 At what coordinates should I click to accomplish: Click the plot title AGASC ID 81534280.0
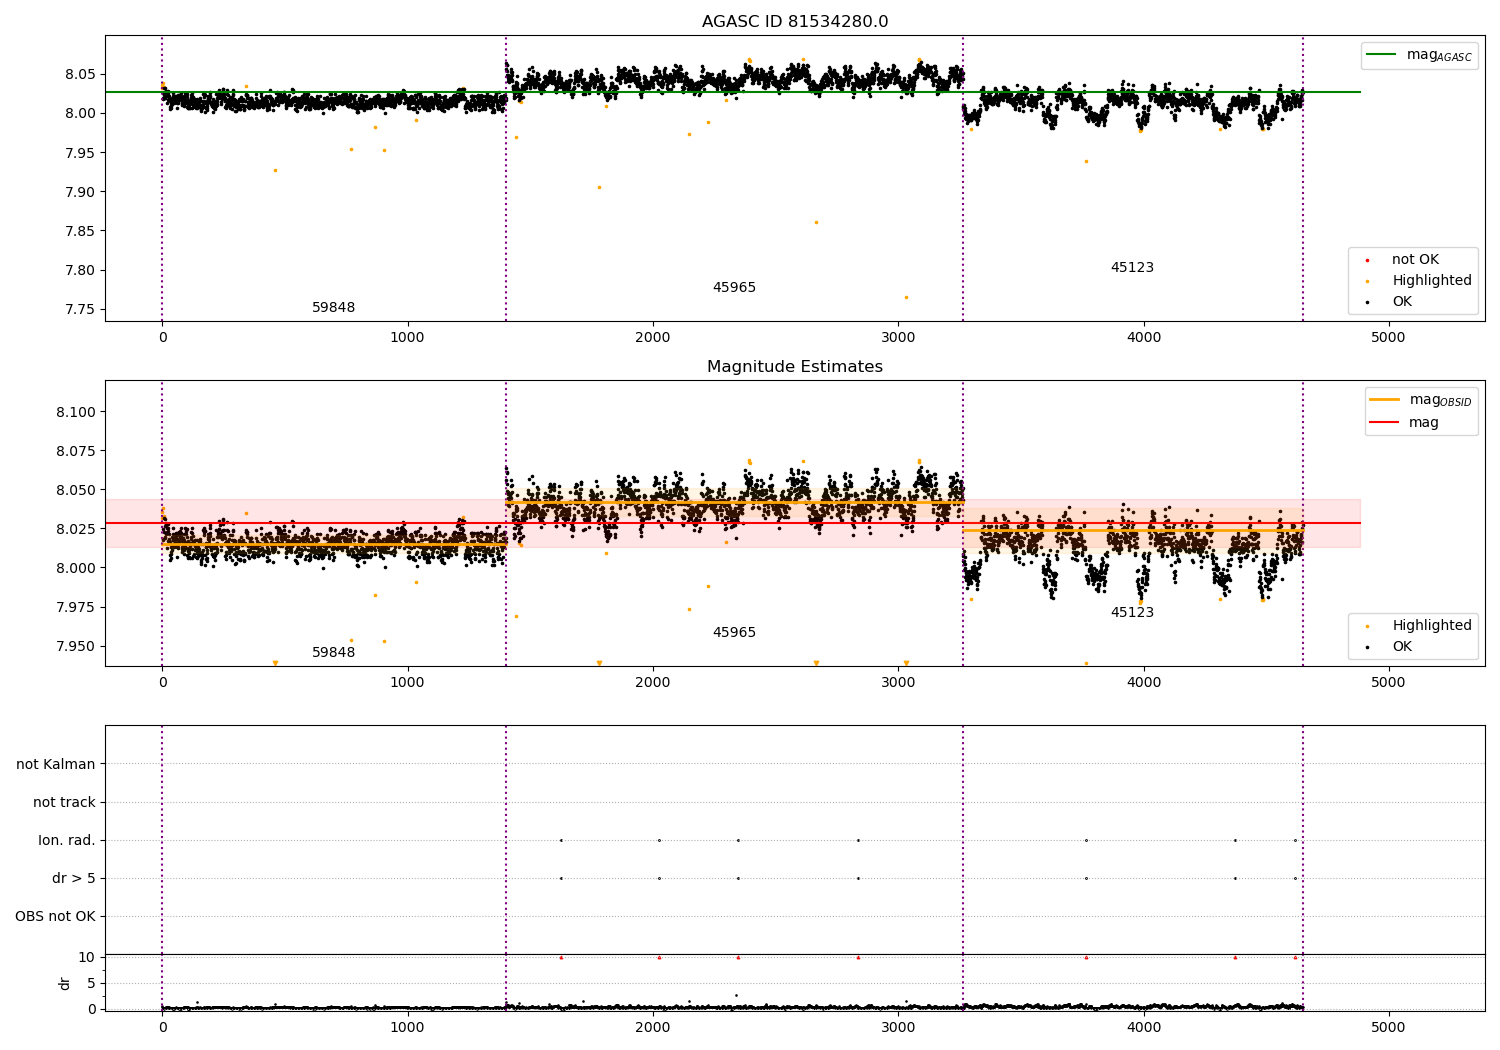pos(795,22)
